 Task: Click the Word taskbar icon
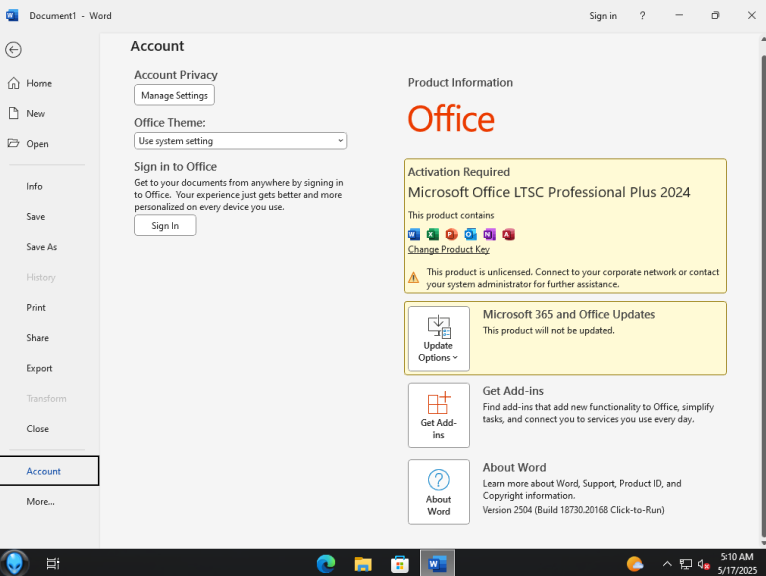[x=437, y=563]
